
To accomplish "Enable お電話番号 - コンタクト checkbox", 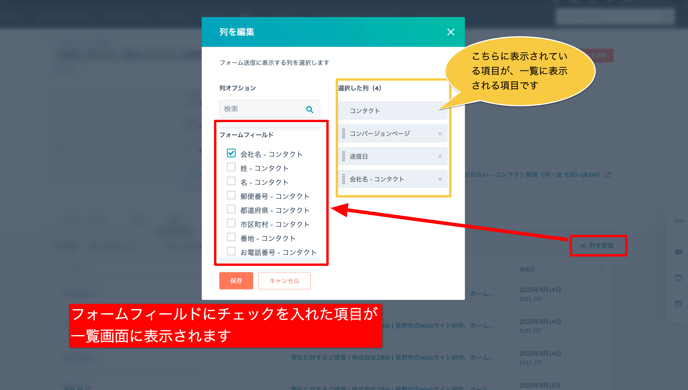I will pyautogui.click(x=231, y=251).
